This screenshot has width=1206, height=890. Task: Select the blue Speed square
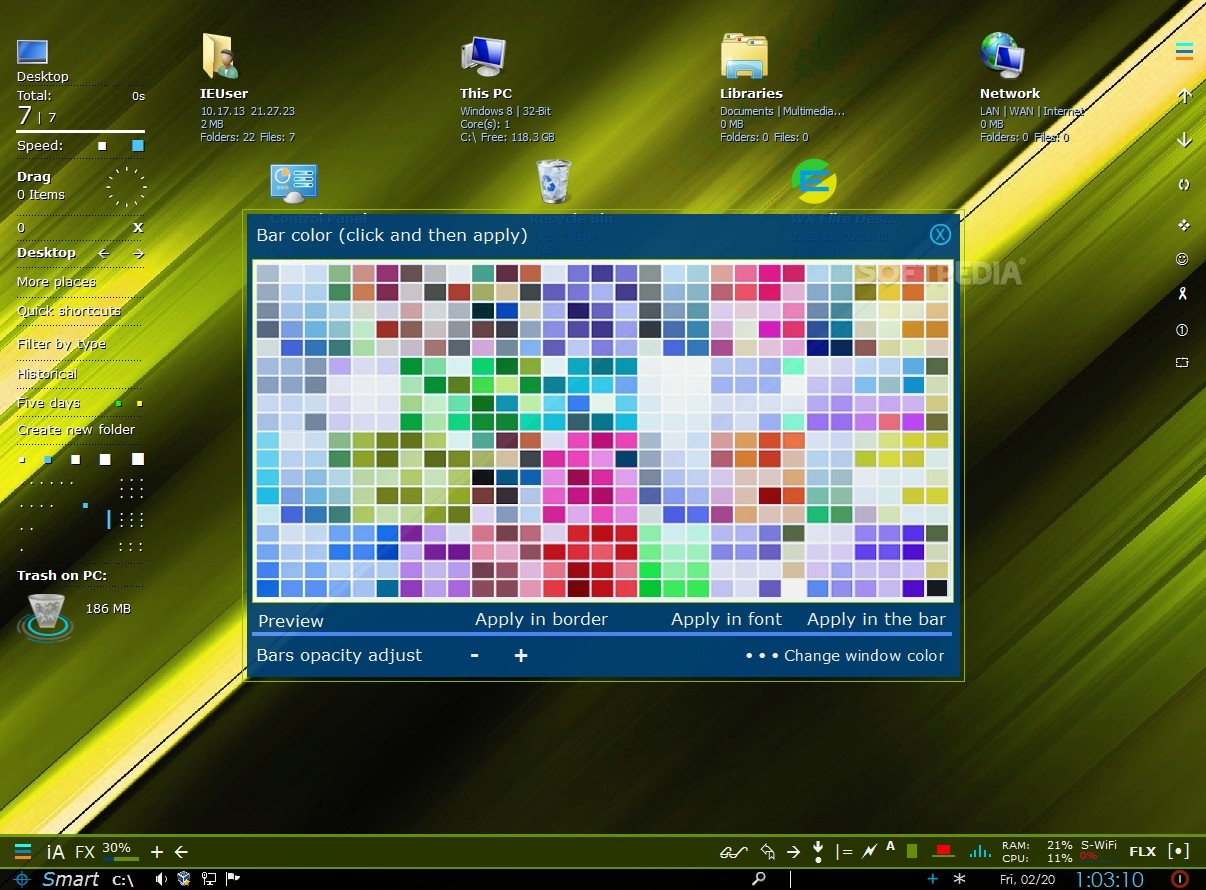click(138, 146)
